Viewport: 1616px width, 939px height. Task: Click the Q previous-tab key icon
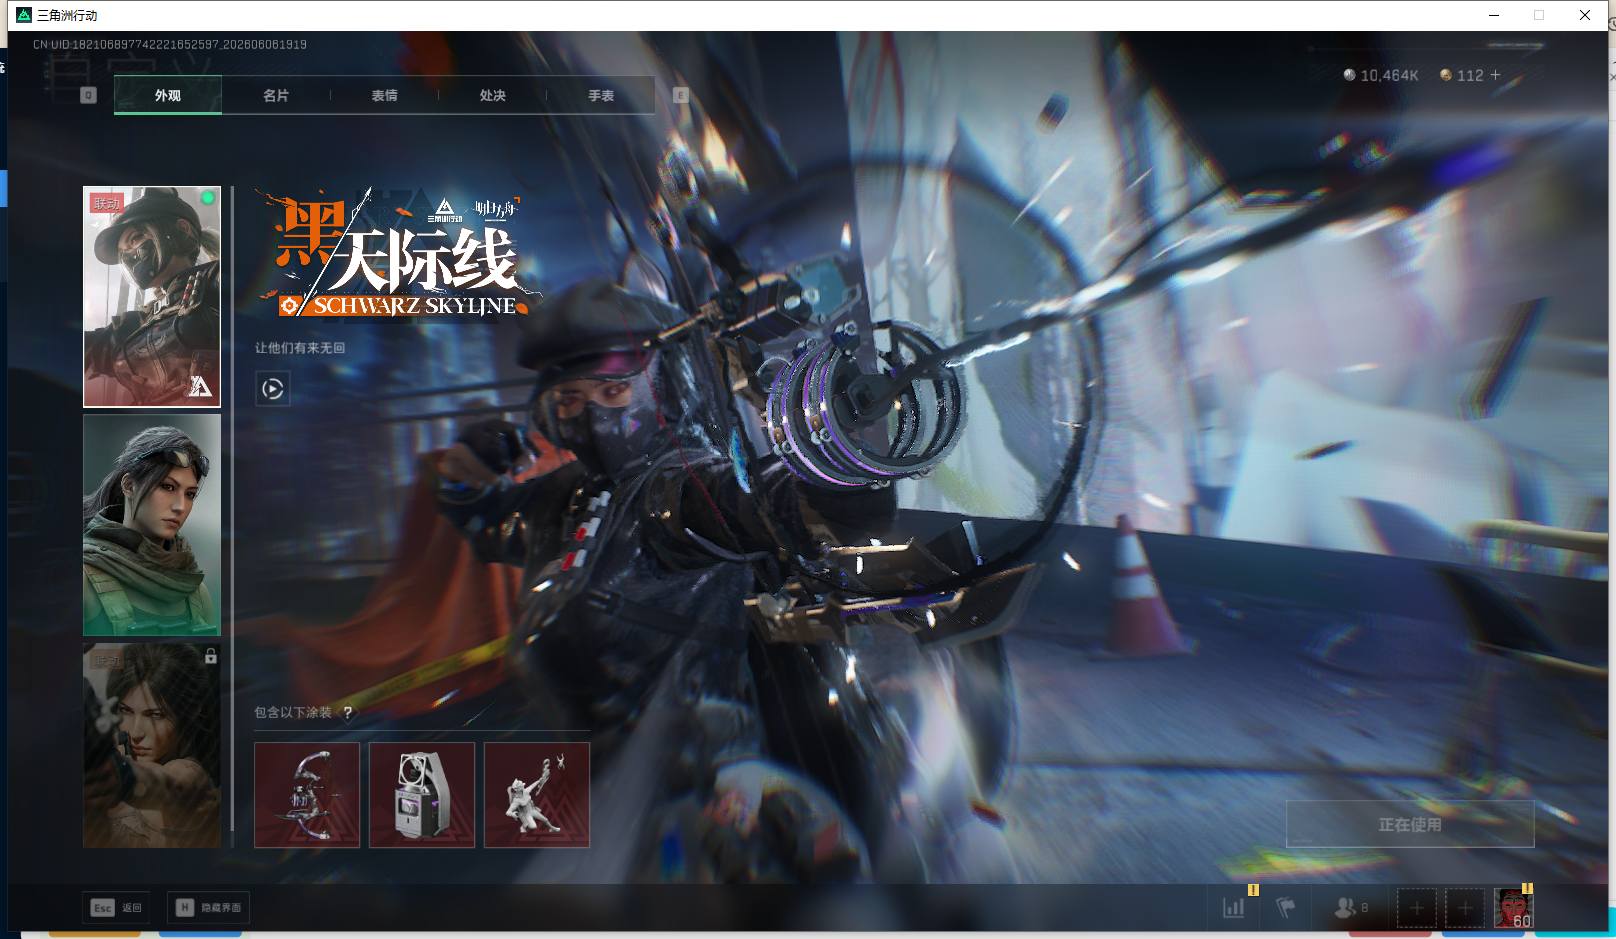pos(88,95)
